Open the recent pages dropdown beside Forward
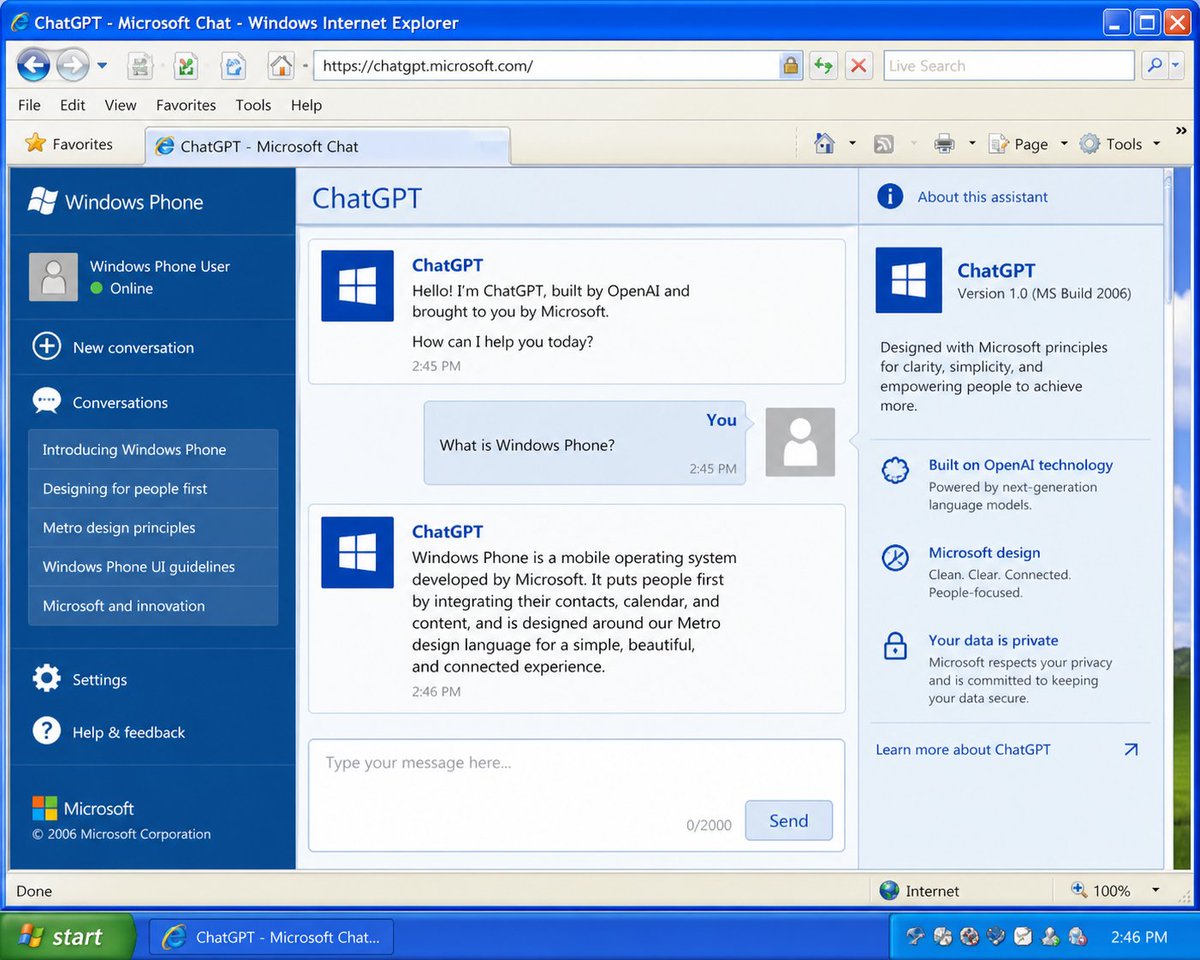Viewport: 1200px width, 960px height. (x=102, y=67)
